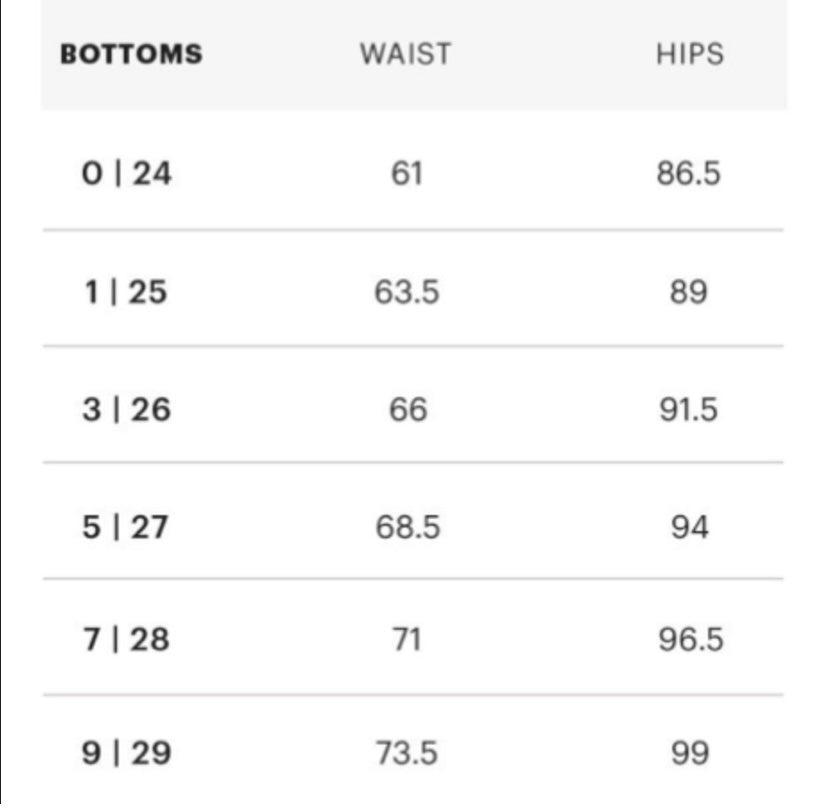This screenshot has height=809, width=816.
Task: Click the hips value 89
Action: tap(689, 292)
